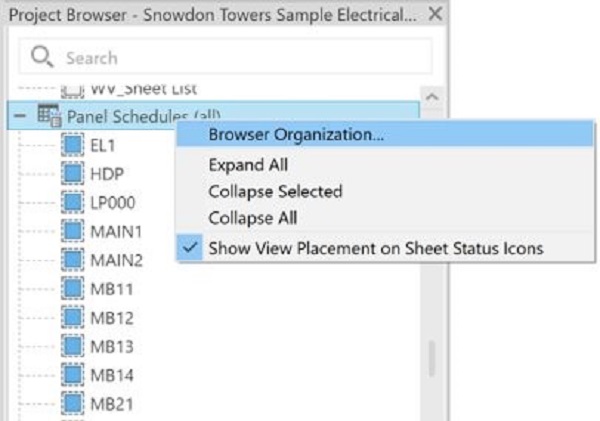Close the Project Browser panel
The width and height of the screenshot is (600, 421).
coord(434,15)
